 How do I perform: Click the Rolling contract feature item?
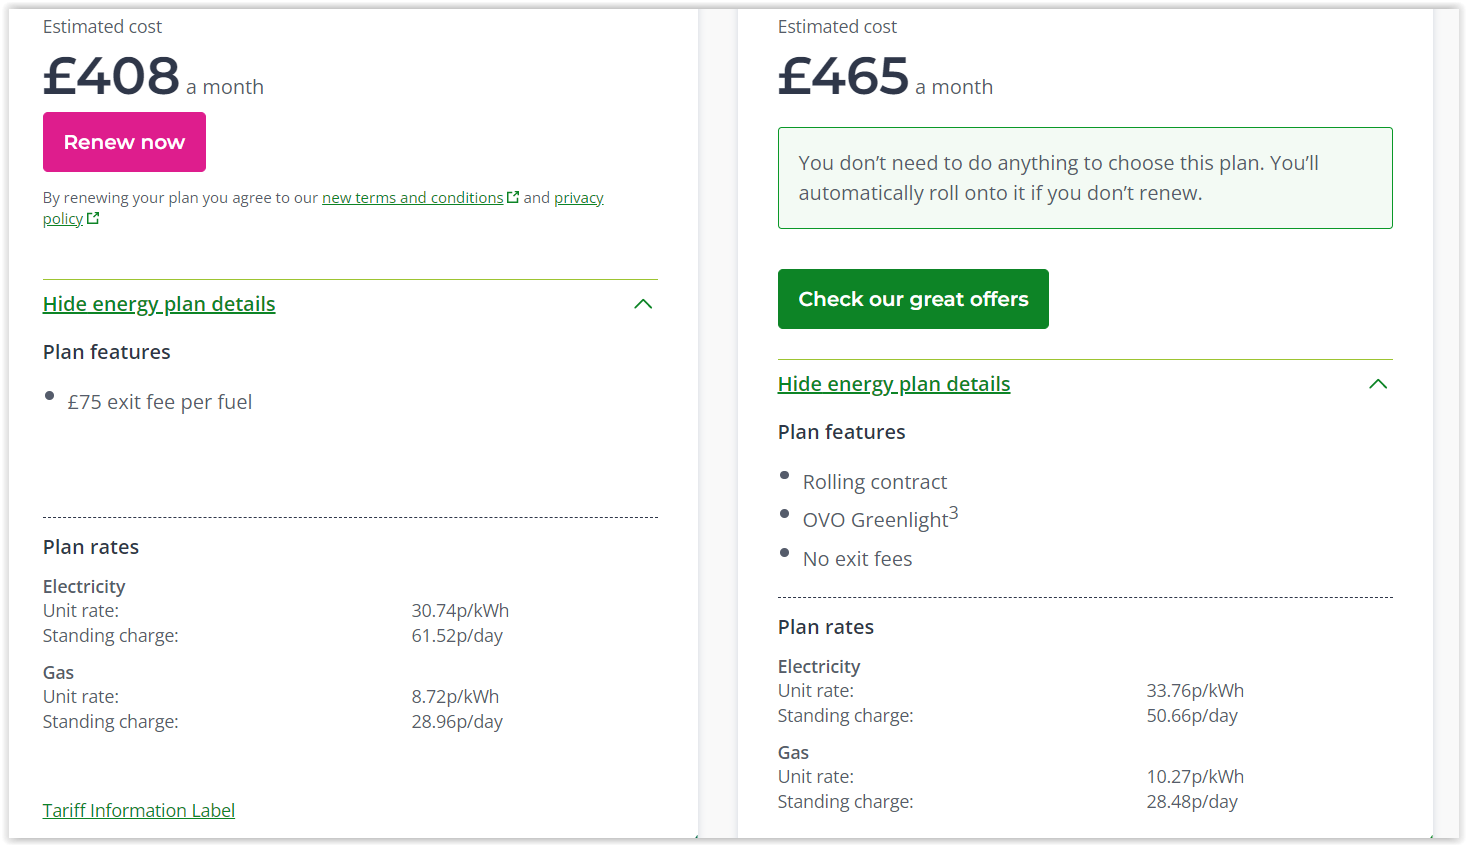[x=875, y=482]
